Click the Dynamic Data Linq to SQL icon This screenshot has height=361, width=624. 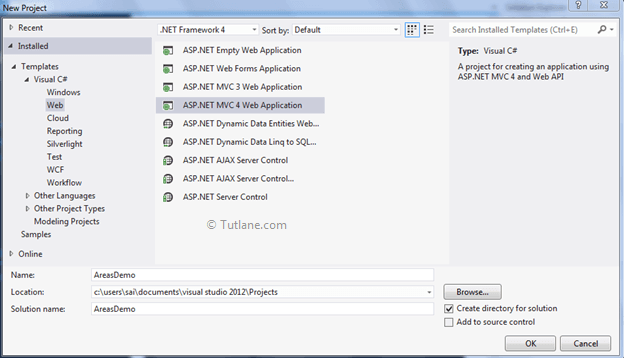(x=168, y=142)
